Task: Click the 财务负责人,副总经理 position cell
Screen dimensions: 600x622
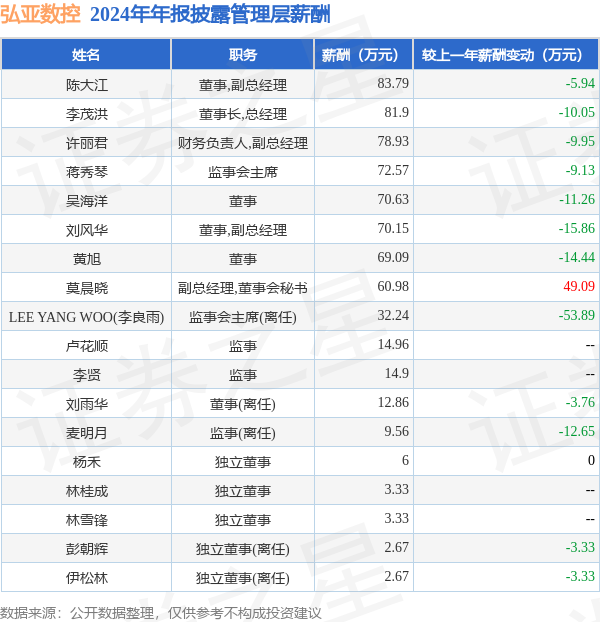Action: point(243,143)
